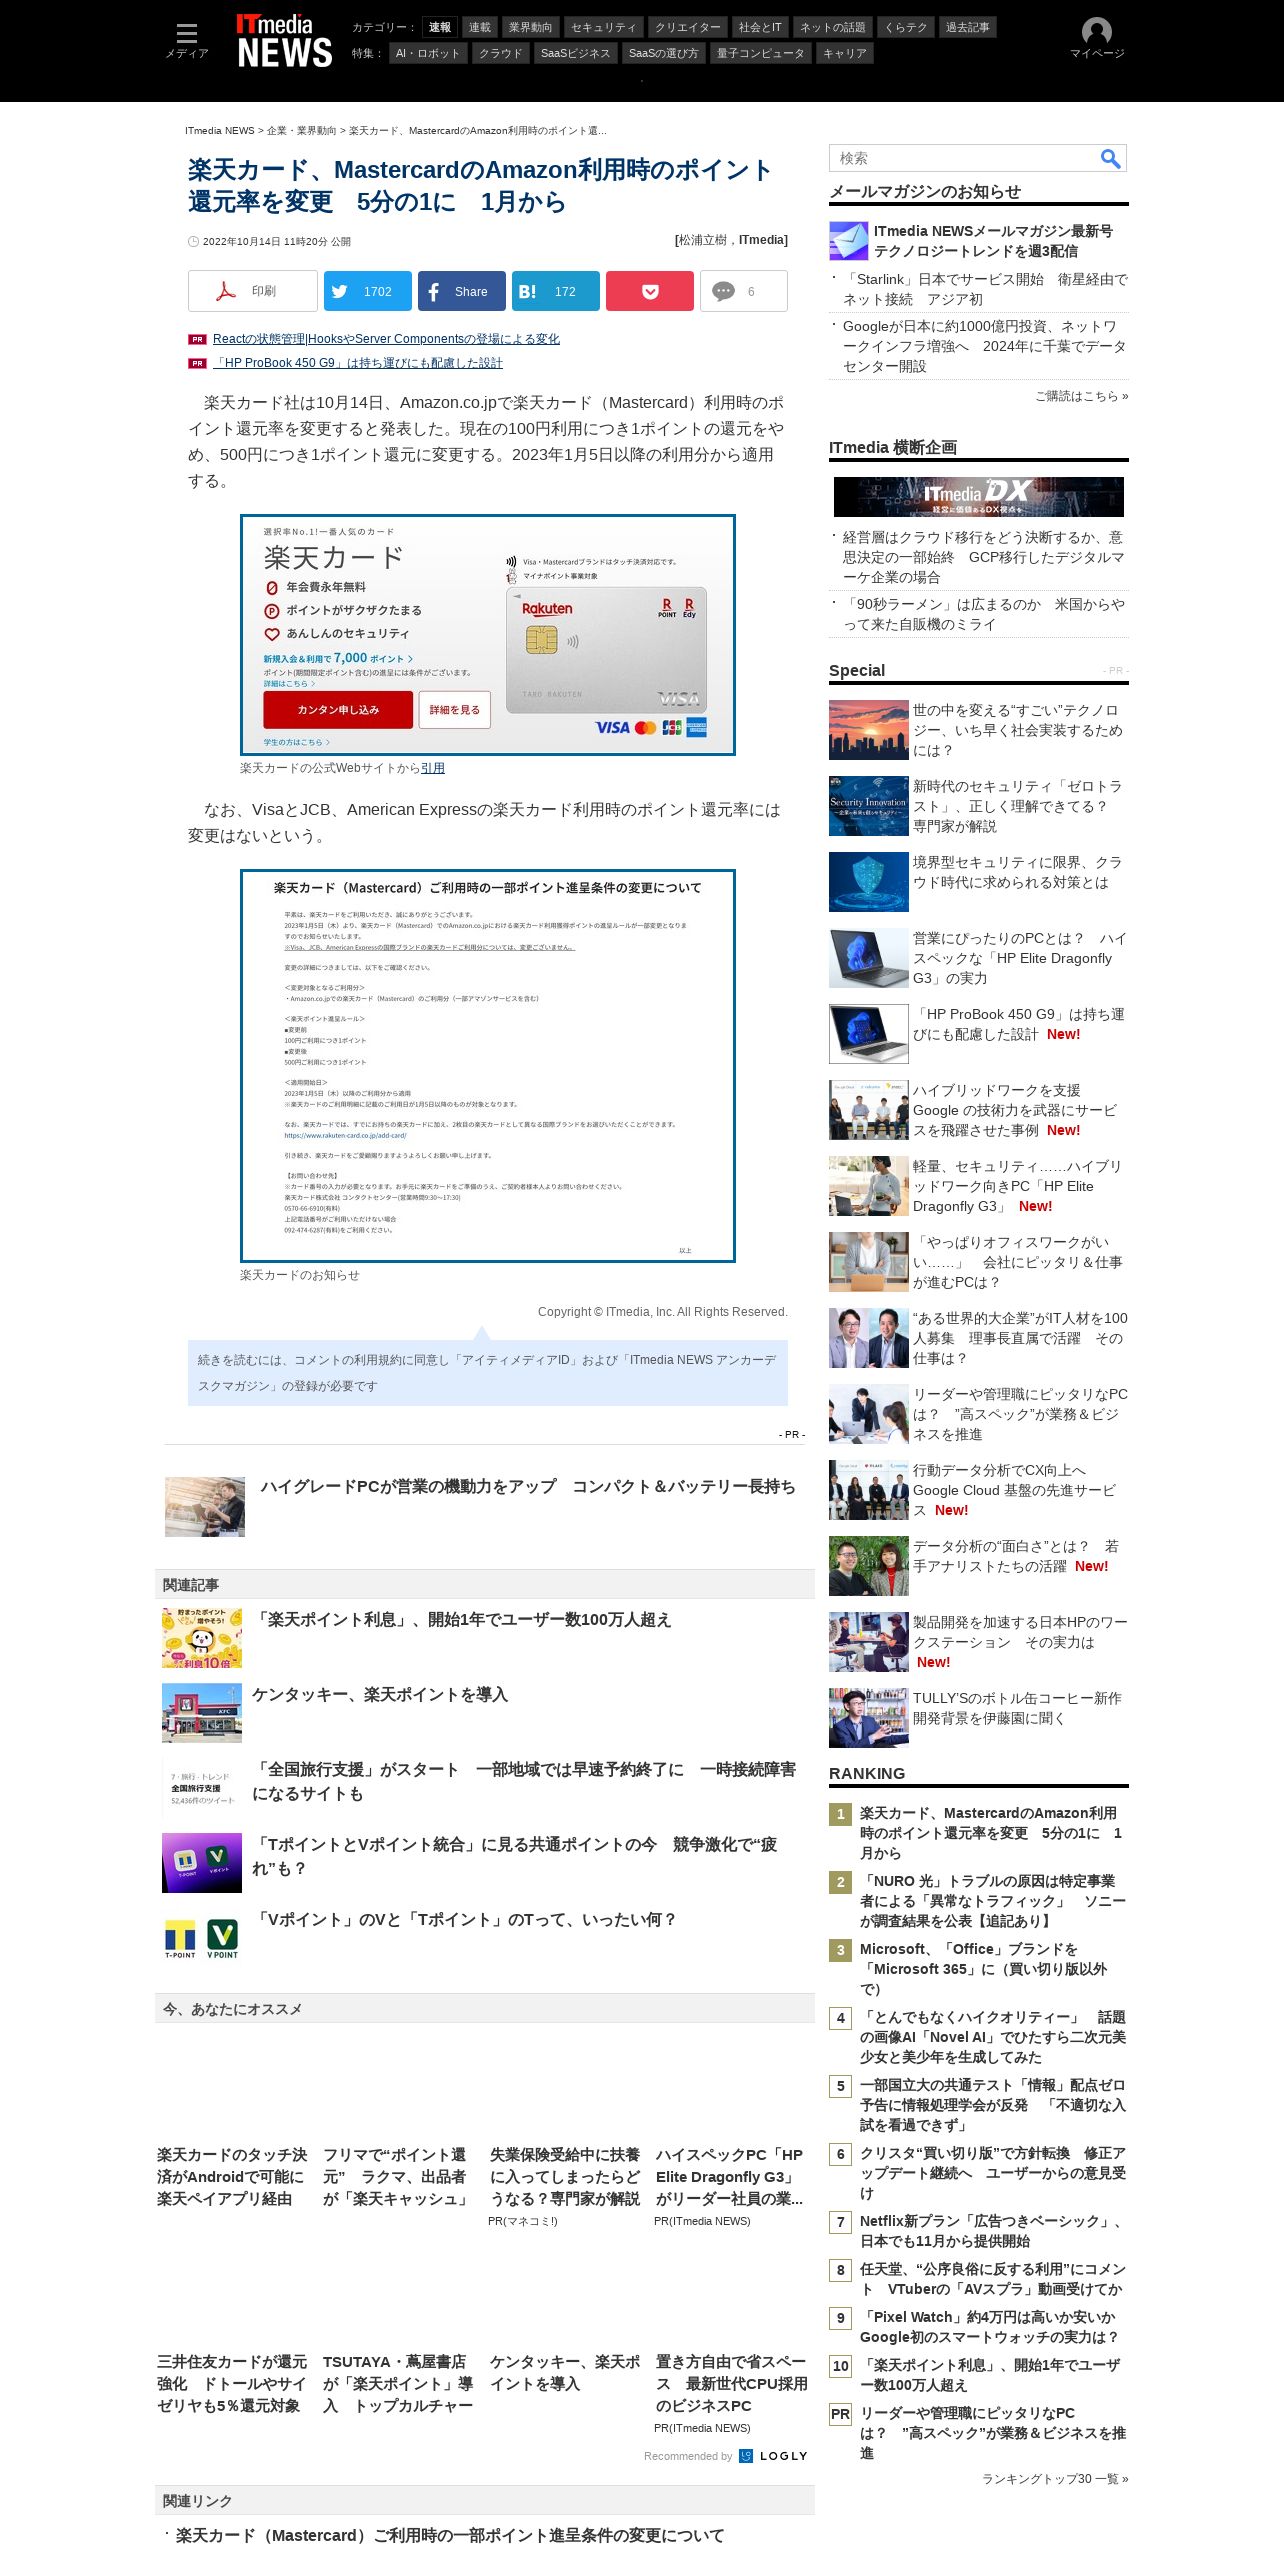Click the LOGLY recommendation logo
Image resolution: width=1284 pixels, height=2568 pixels.
pyautogui.click(x=774, y=2456)
